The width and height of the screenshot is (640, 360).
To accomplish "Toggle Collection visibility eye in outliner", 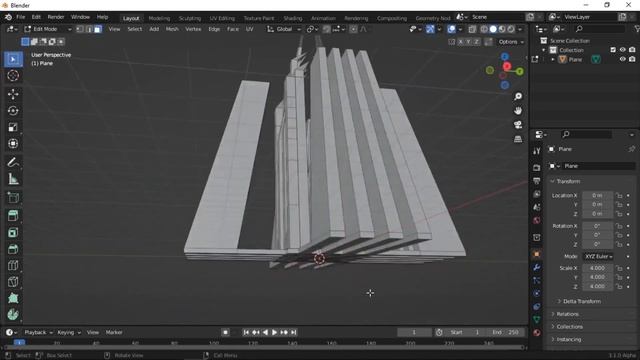I will coord(623,50).
